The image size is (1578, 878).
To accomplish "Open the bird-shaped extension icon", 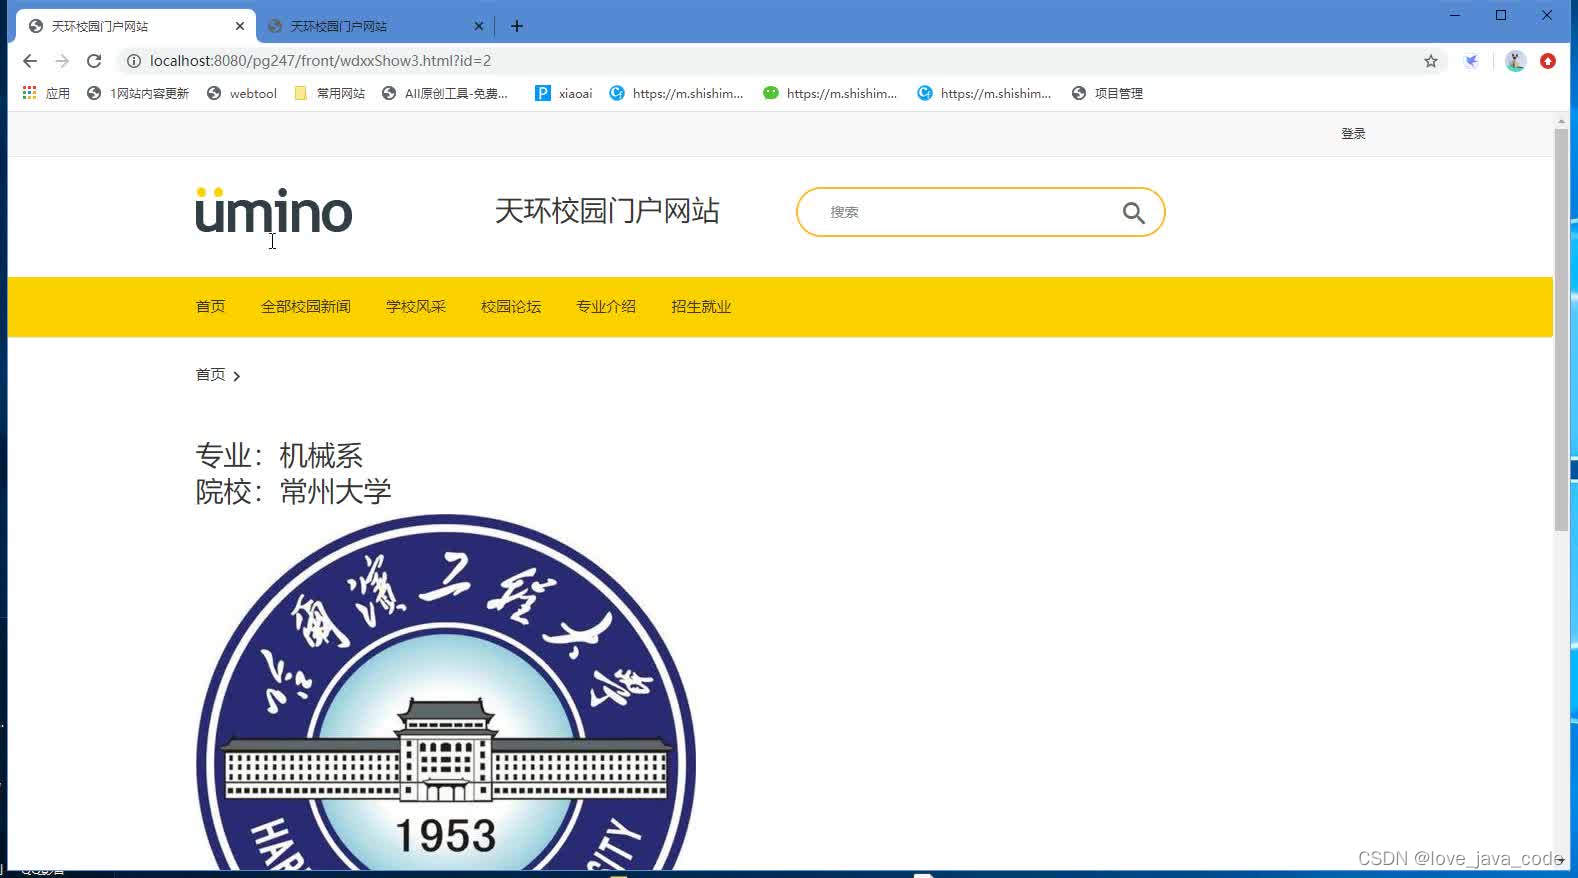I will point(1471,61).
